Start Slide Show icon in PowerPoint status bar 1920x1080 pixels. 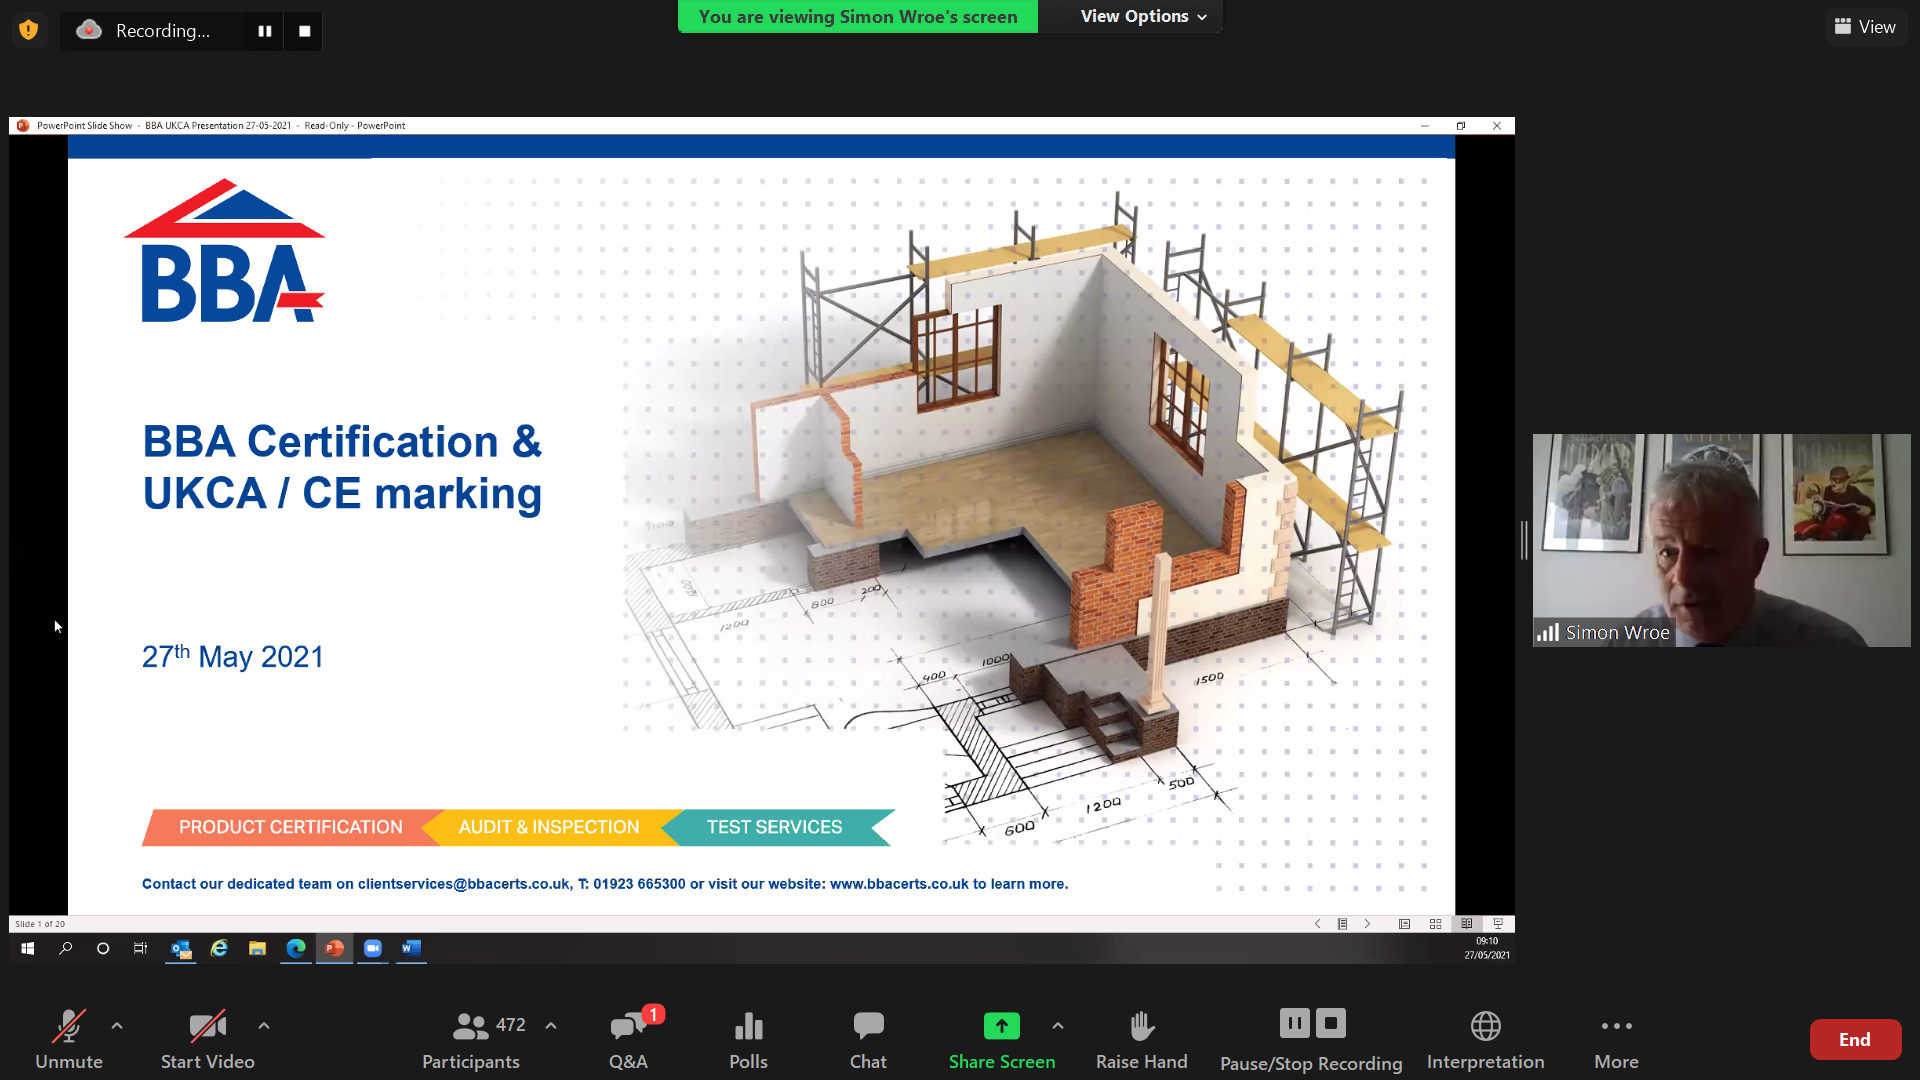click(1498, 924)
